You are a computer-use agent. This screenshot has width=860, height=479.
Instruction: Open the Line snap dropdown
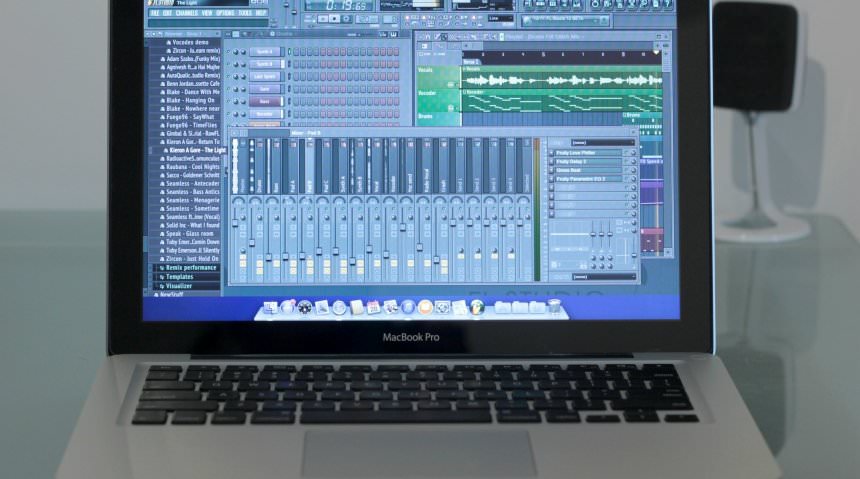click(x=501, y=19)
